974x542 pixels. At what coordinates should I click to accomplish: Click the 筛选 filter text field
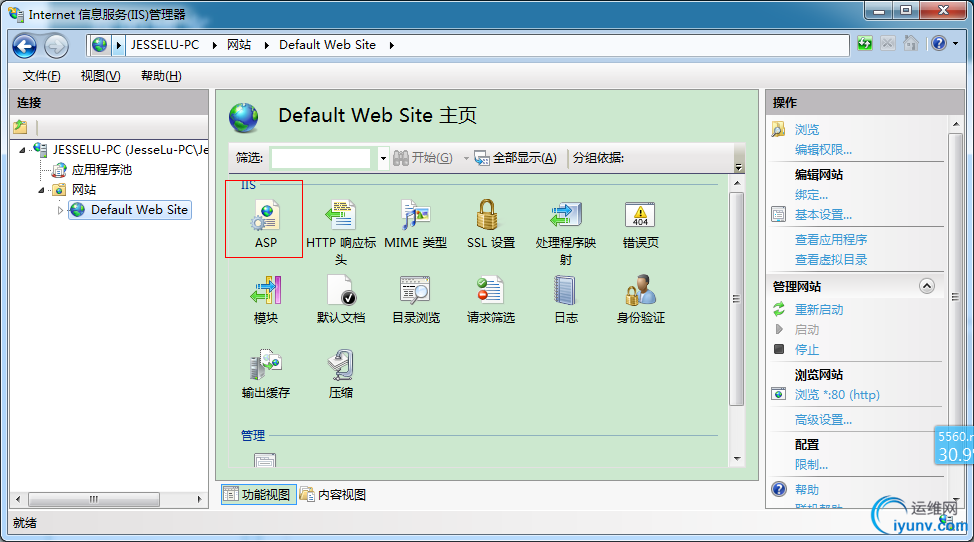321,158
